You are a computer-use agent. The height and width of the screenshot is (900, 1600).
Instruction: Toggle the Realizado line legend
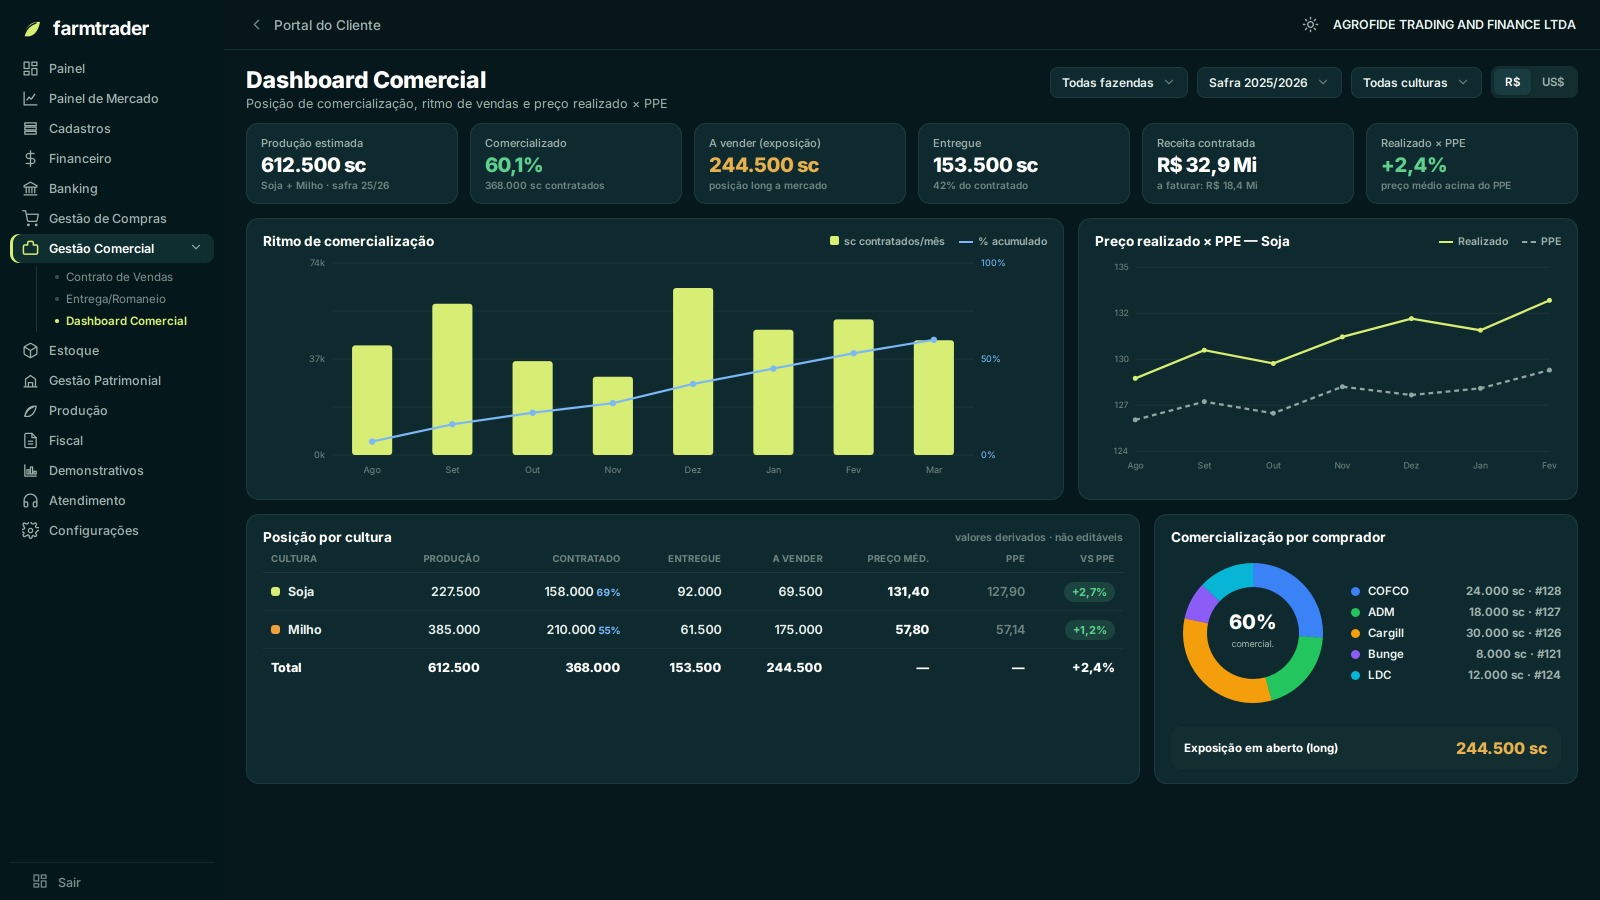click(1473, 241)
